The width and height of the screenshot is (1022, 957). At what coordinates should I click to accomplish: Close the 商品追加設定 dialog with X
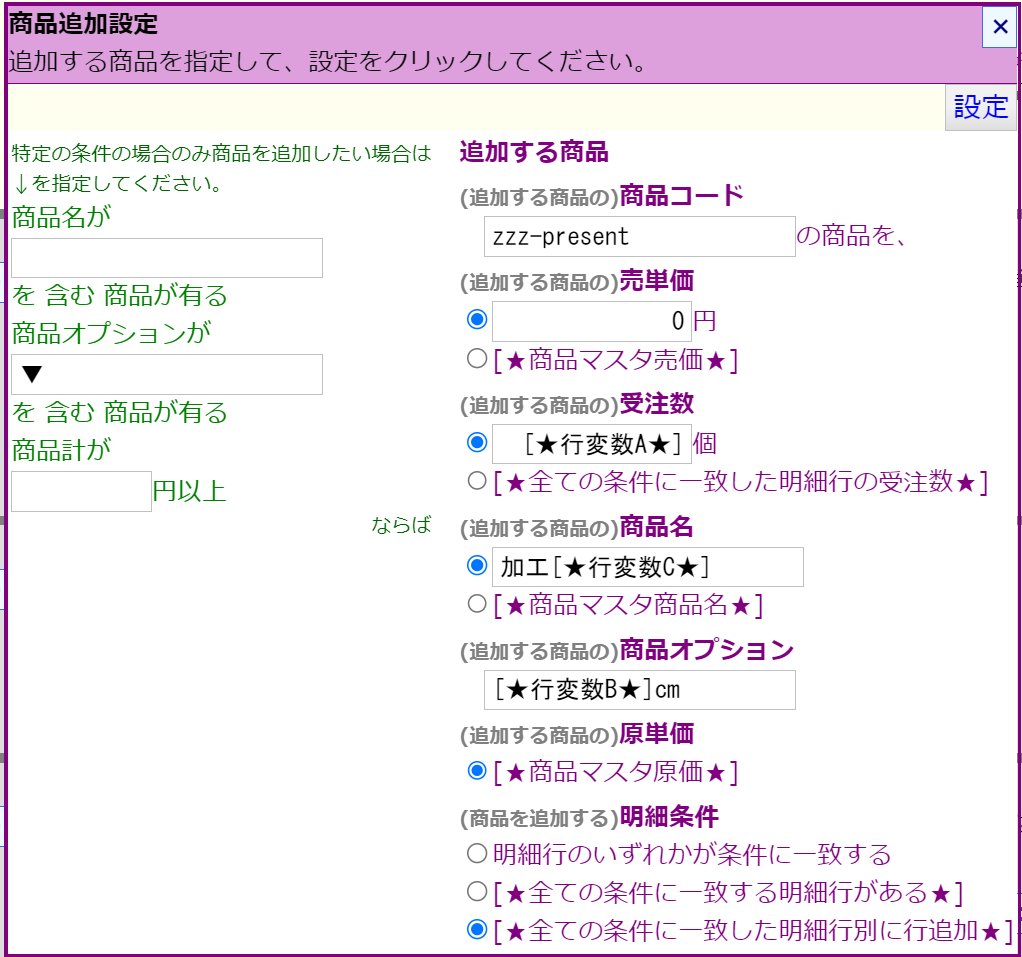point(998,27)
